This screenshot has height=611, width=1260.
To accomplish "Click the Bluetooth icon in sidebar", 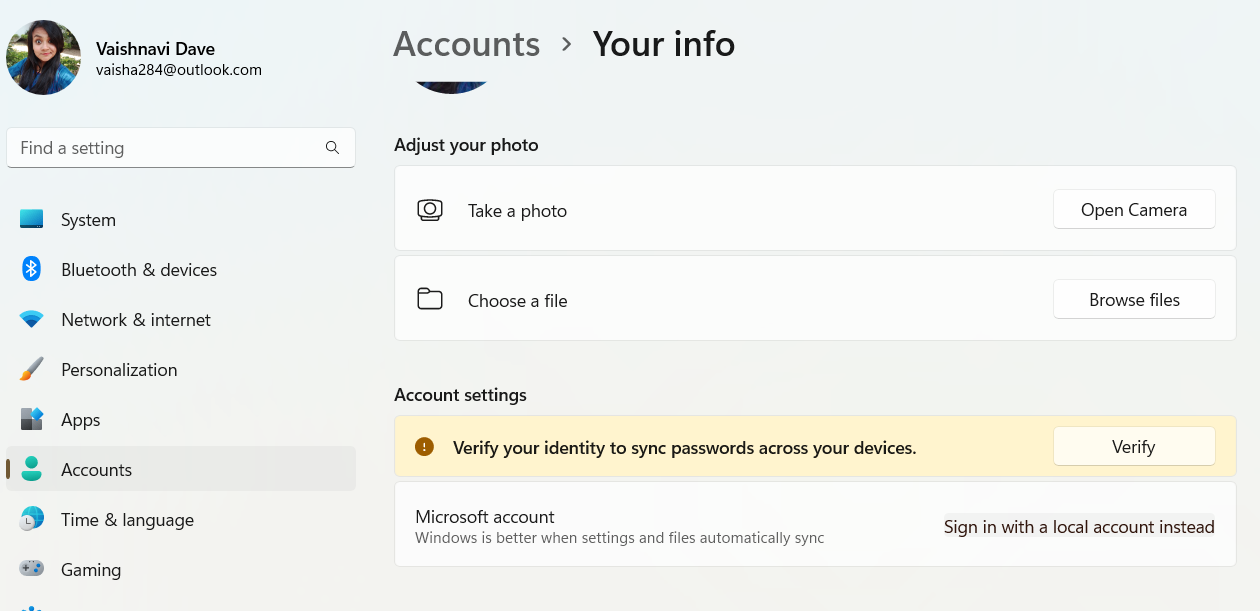I will click(x=32, y=269).
